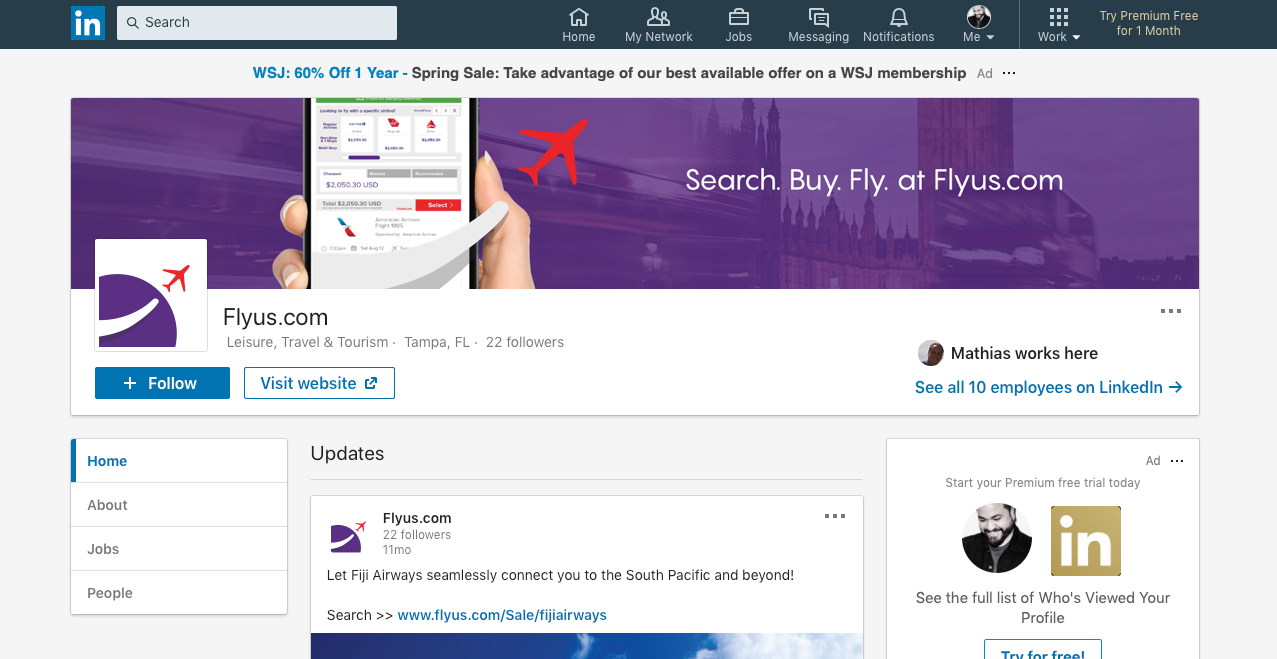The height and width of the screenshot is (659, 1277).
Task: Open WSJ ad options ellipsis
Action: (1009, 73)
